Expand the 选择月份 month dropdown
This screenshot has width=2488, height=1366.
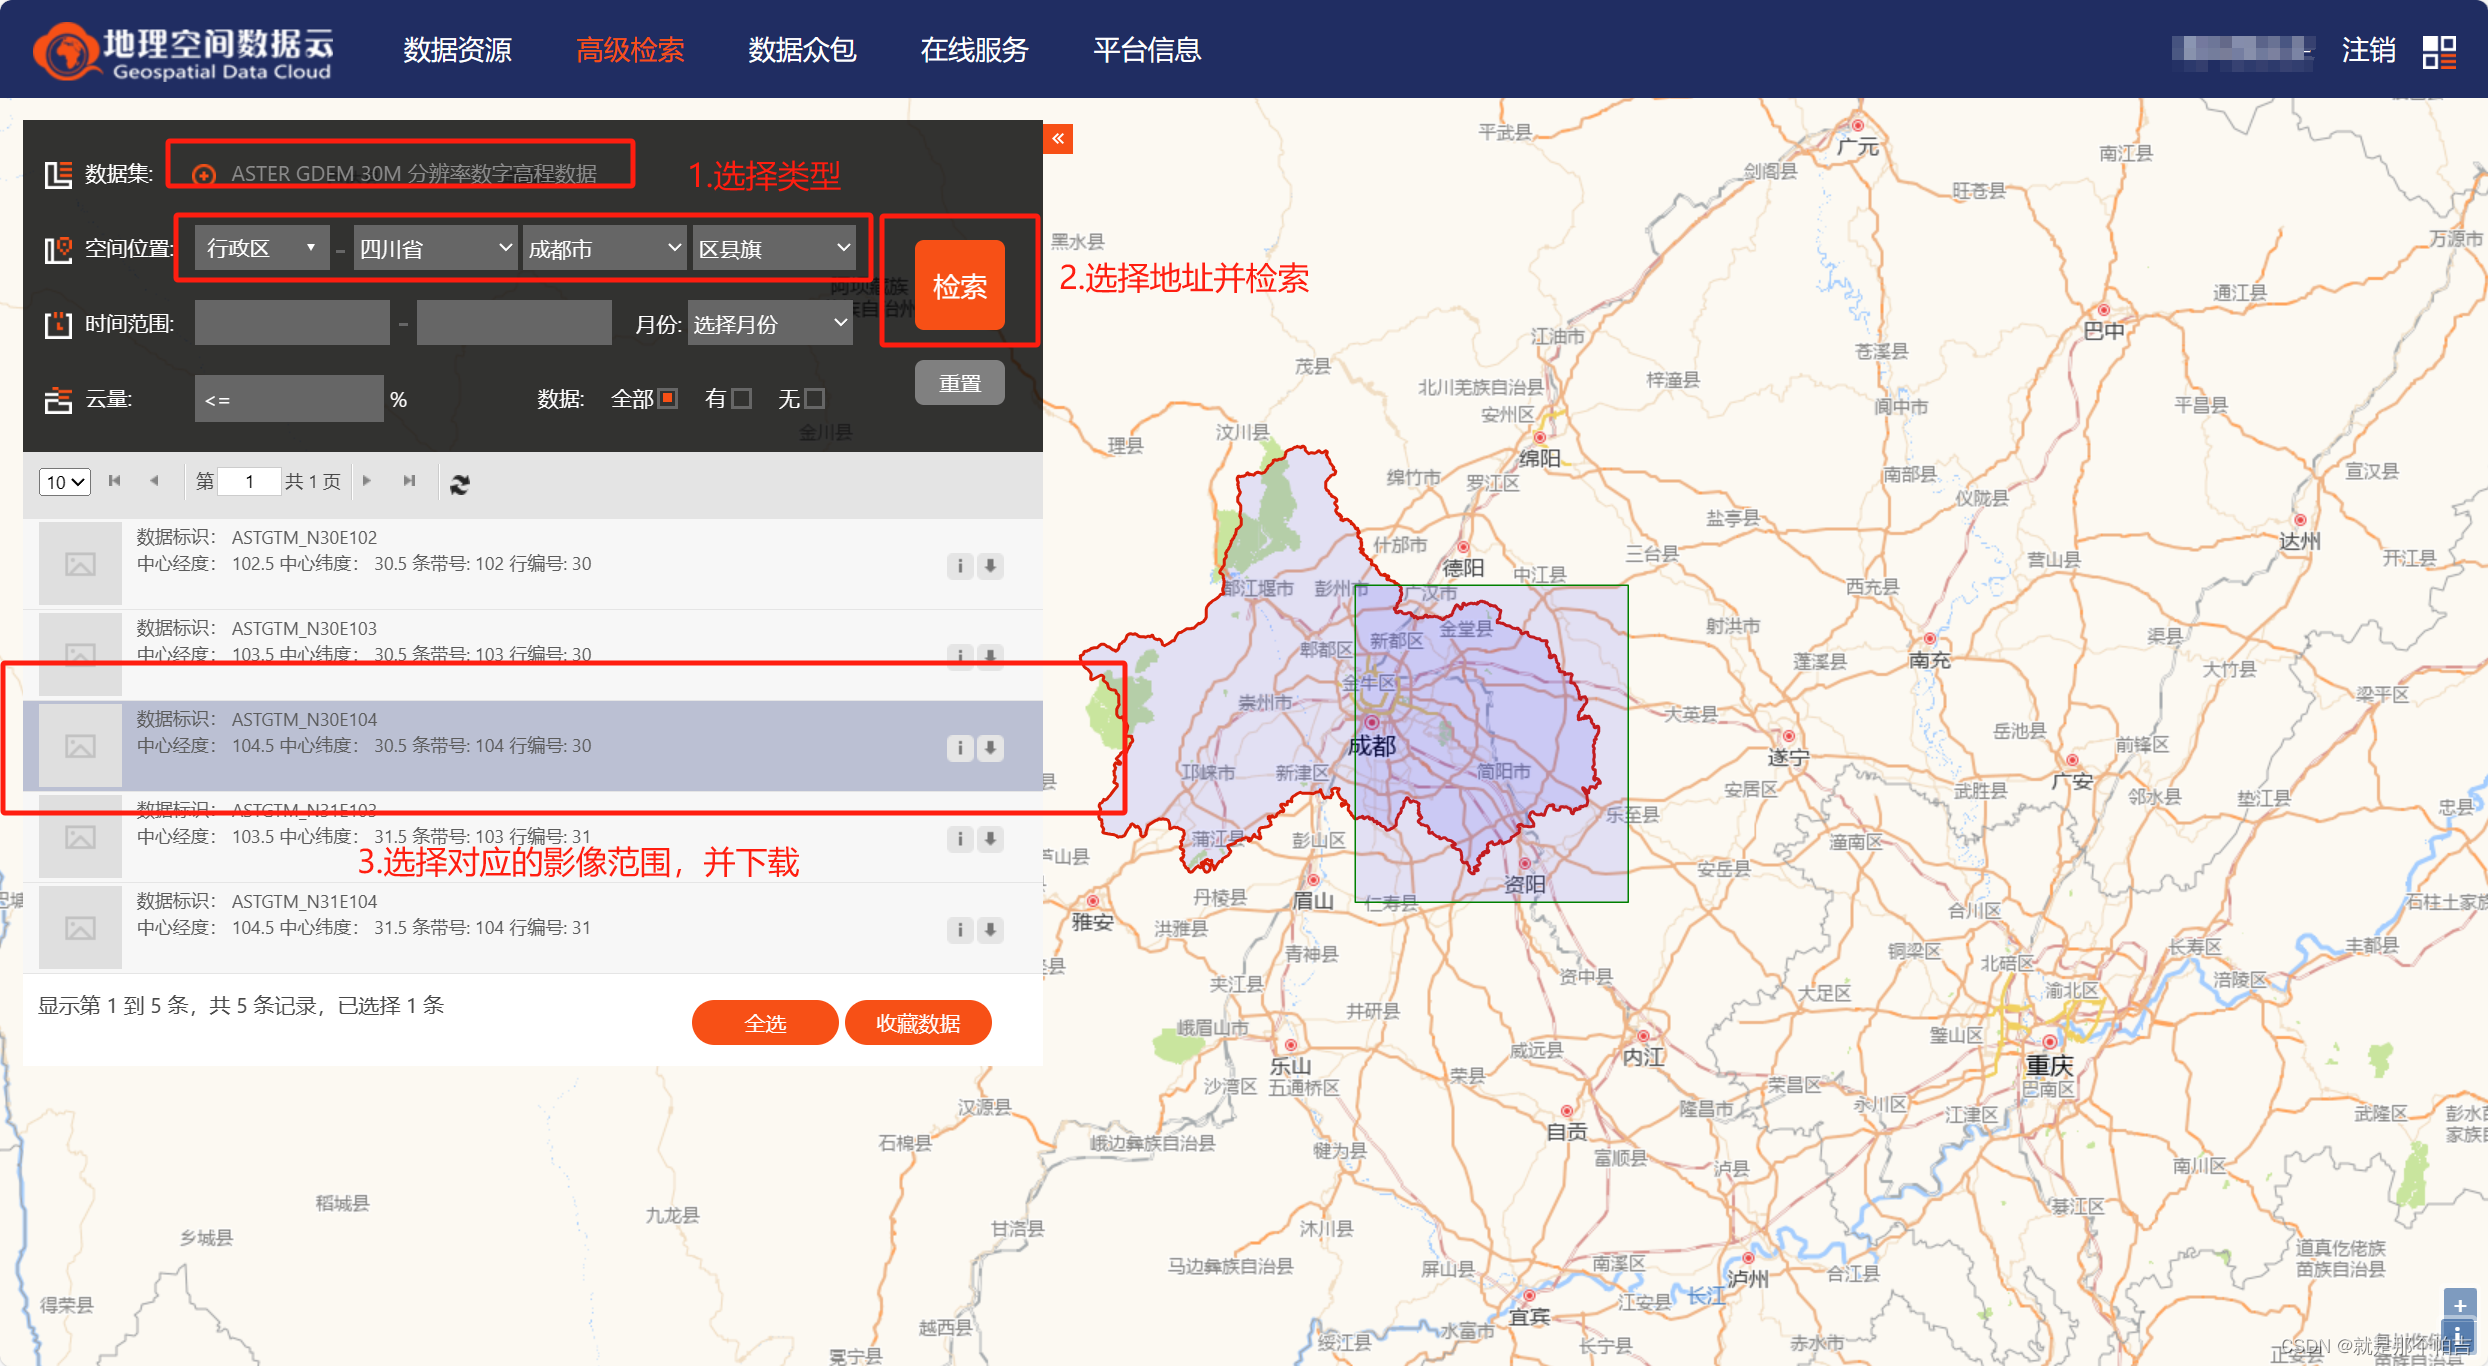[x=770, y=324]
